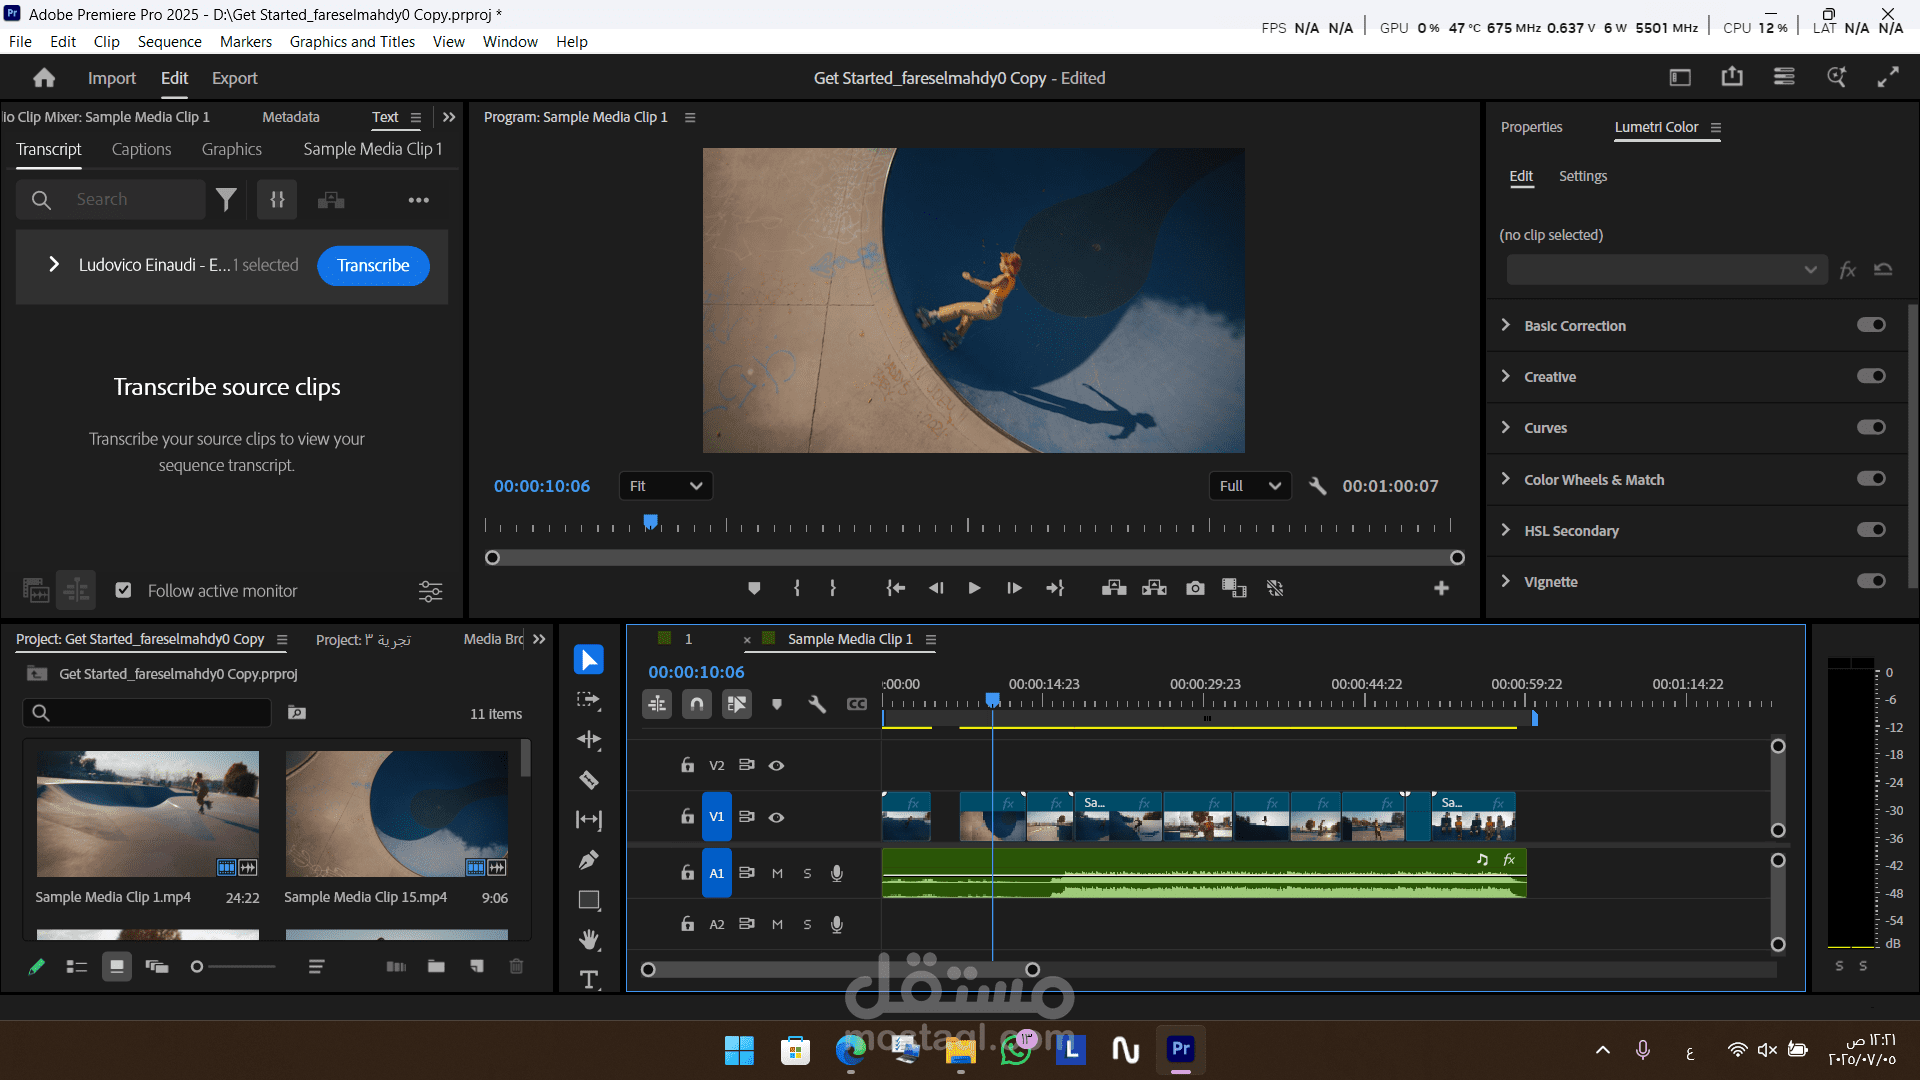Toggle Curves section switch
This screenshot has width=1920, height=1080.
pyautogui.click(x=1871, y=427)
